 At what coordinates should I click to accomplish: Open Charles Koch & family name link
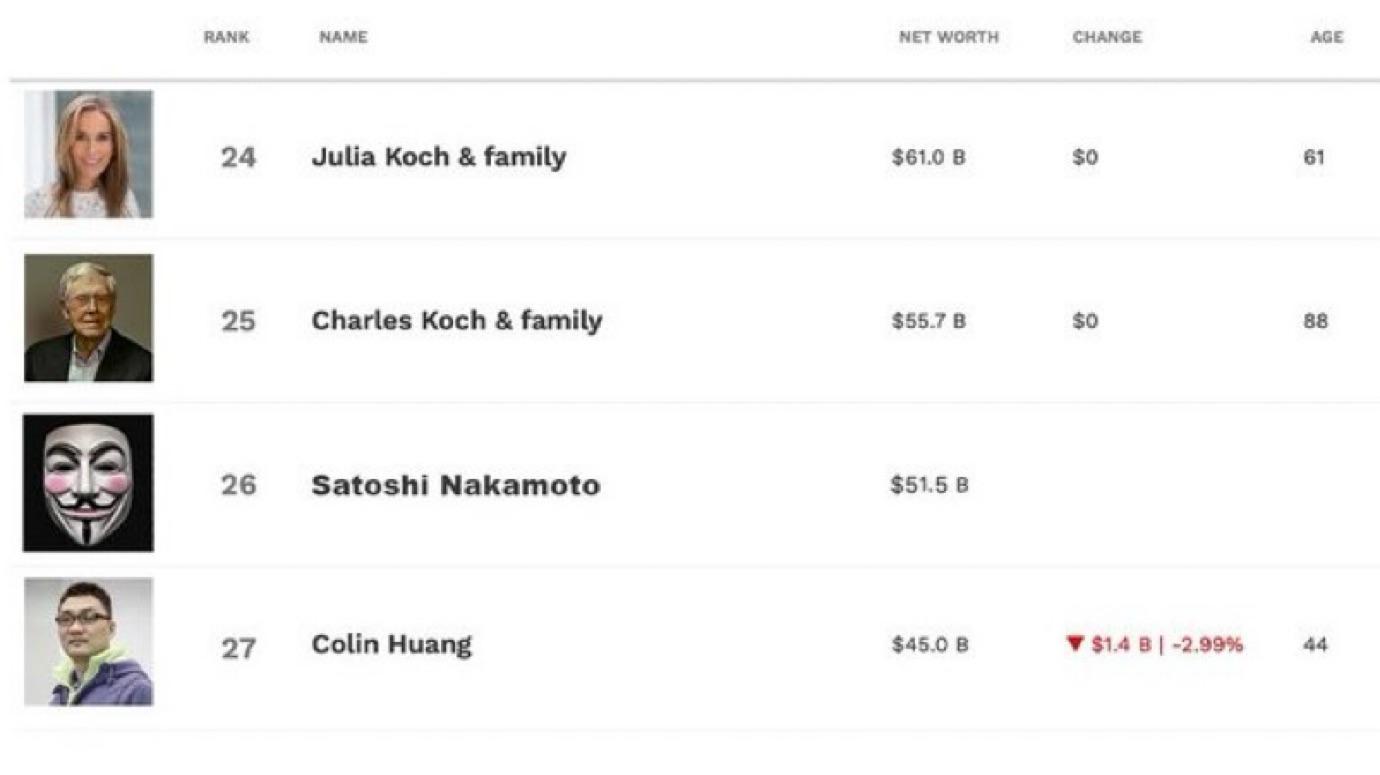pos(457,321)
